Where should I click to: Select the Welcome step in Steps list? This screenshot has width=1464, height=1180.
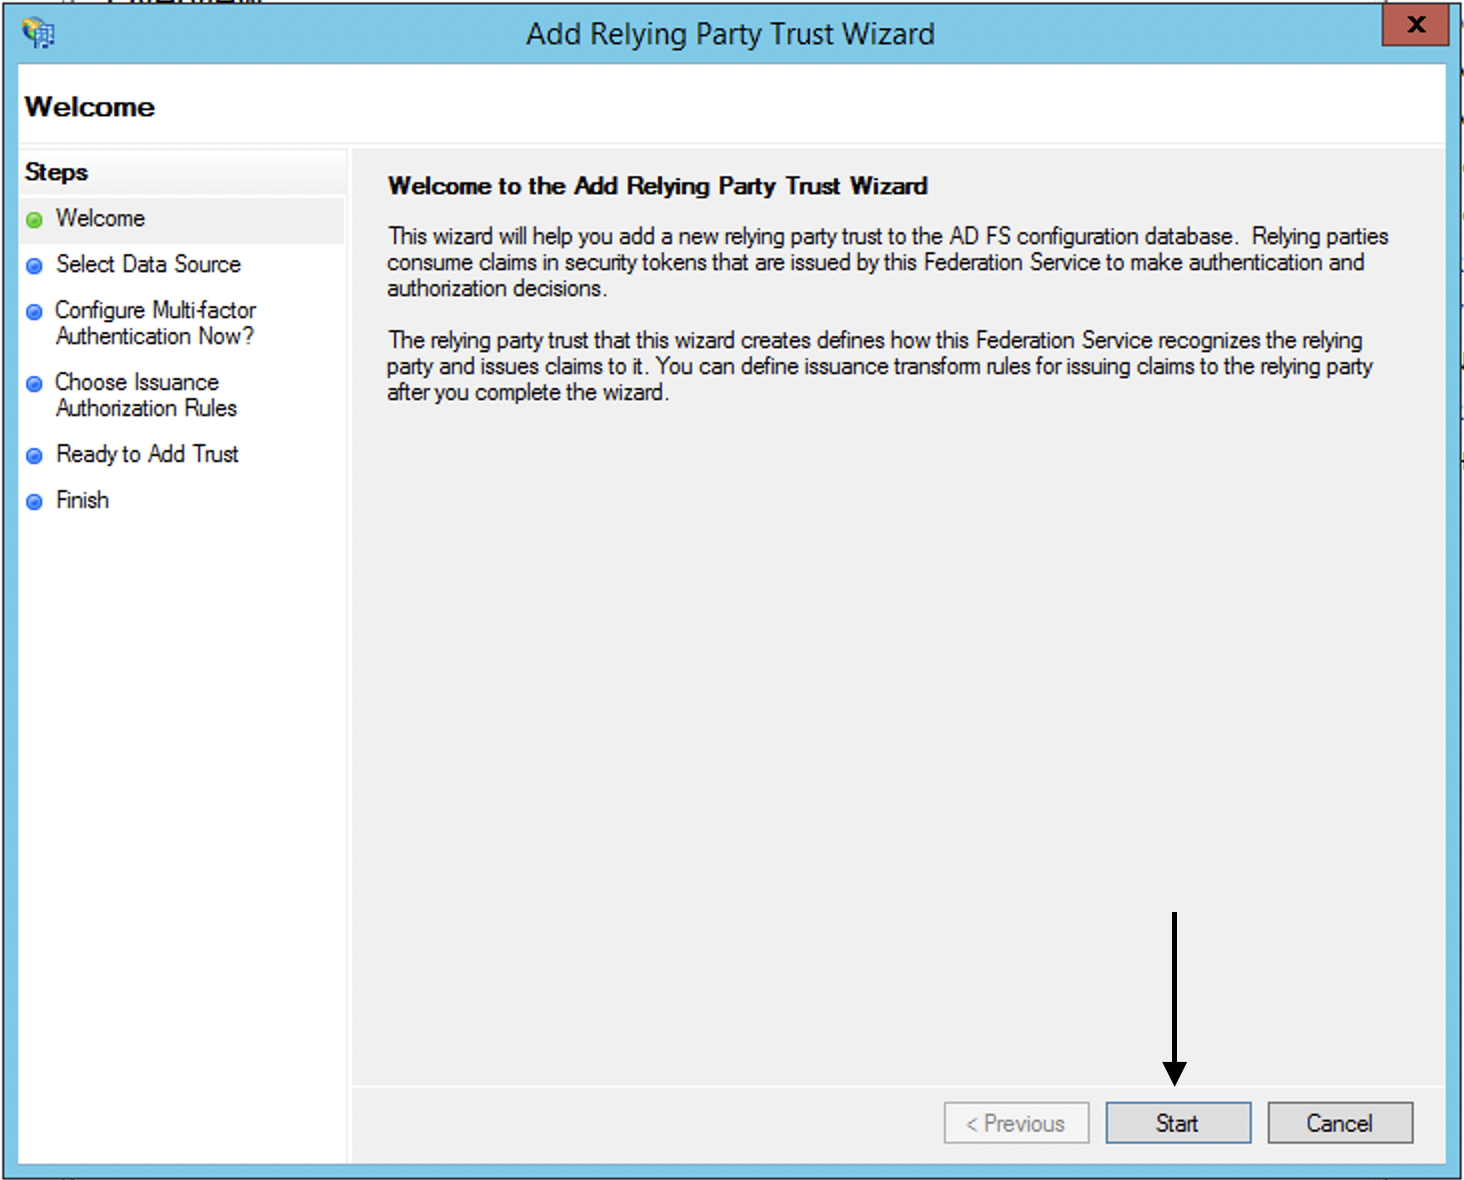pyautogui.click(x=100, y=219)
